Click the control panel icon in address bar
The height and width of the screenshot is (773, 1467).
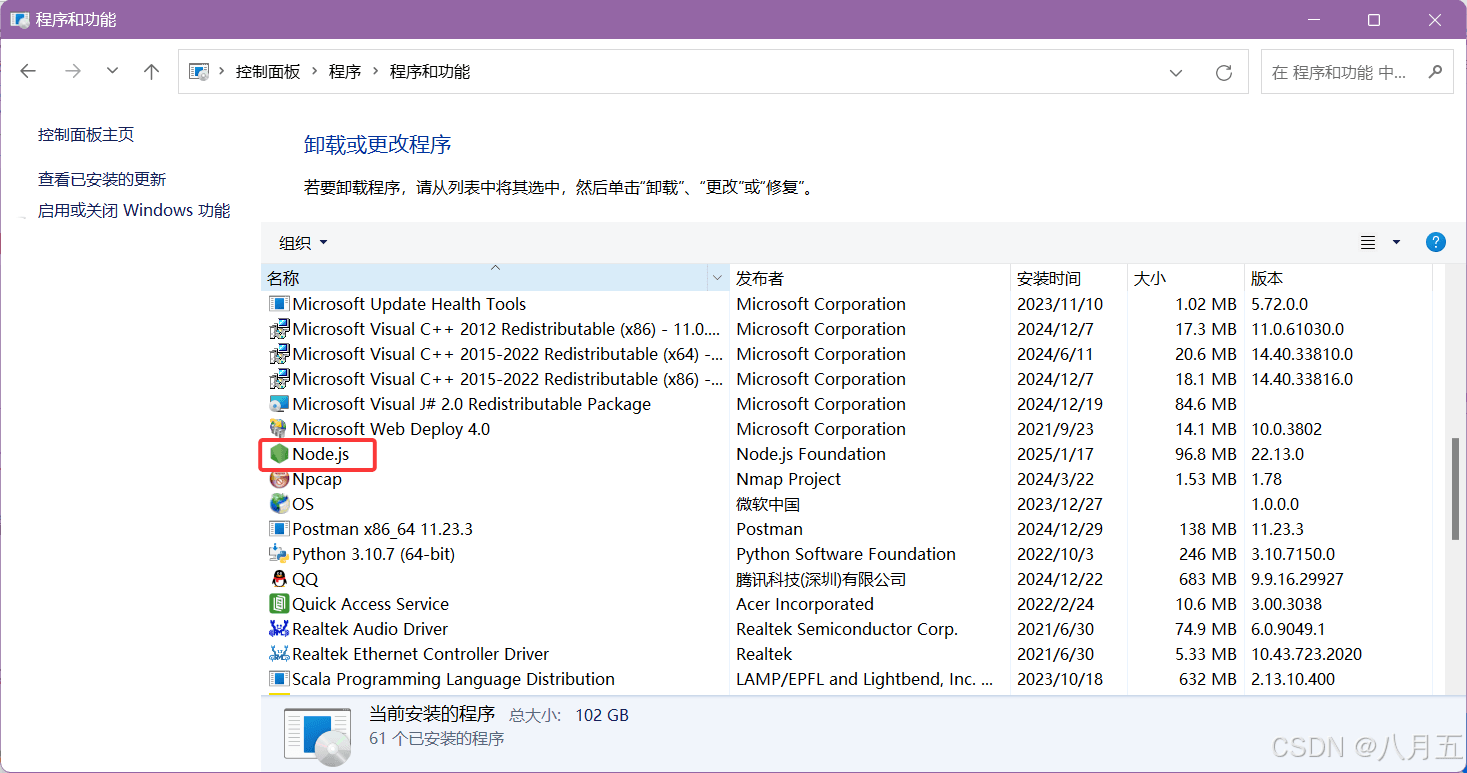click(x=199, y=72)
